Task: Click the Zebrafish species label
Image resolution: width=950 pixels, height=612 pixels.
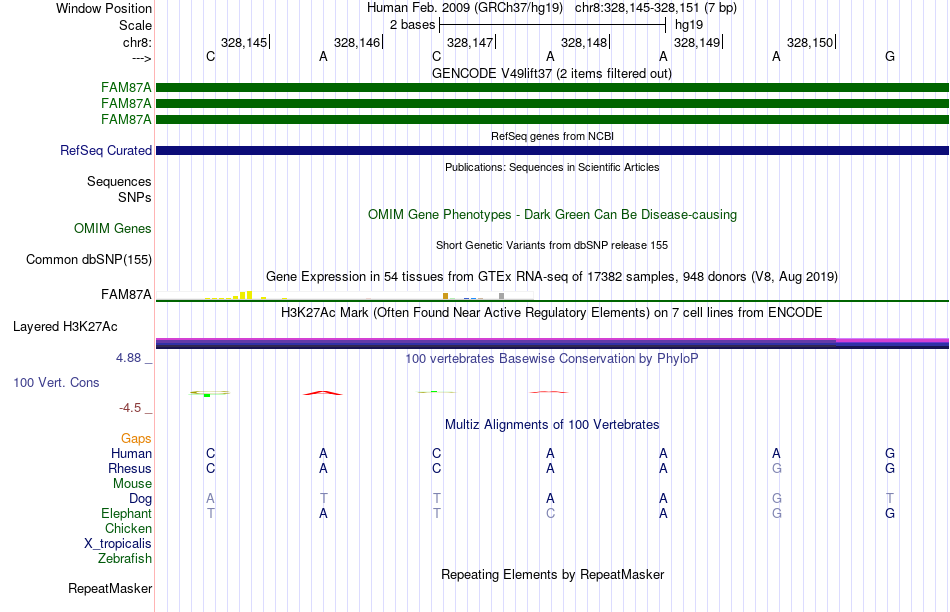Action: coord(125,558)
